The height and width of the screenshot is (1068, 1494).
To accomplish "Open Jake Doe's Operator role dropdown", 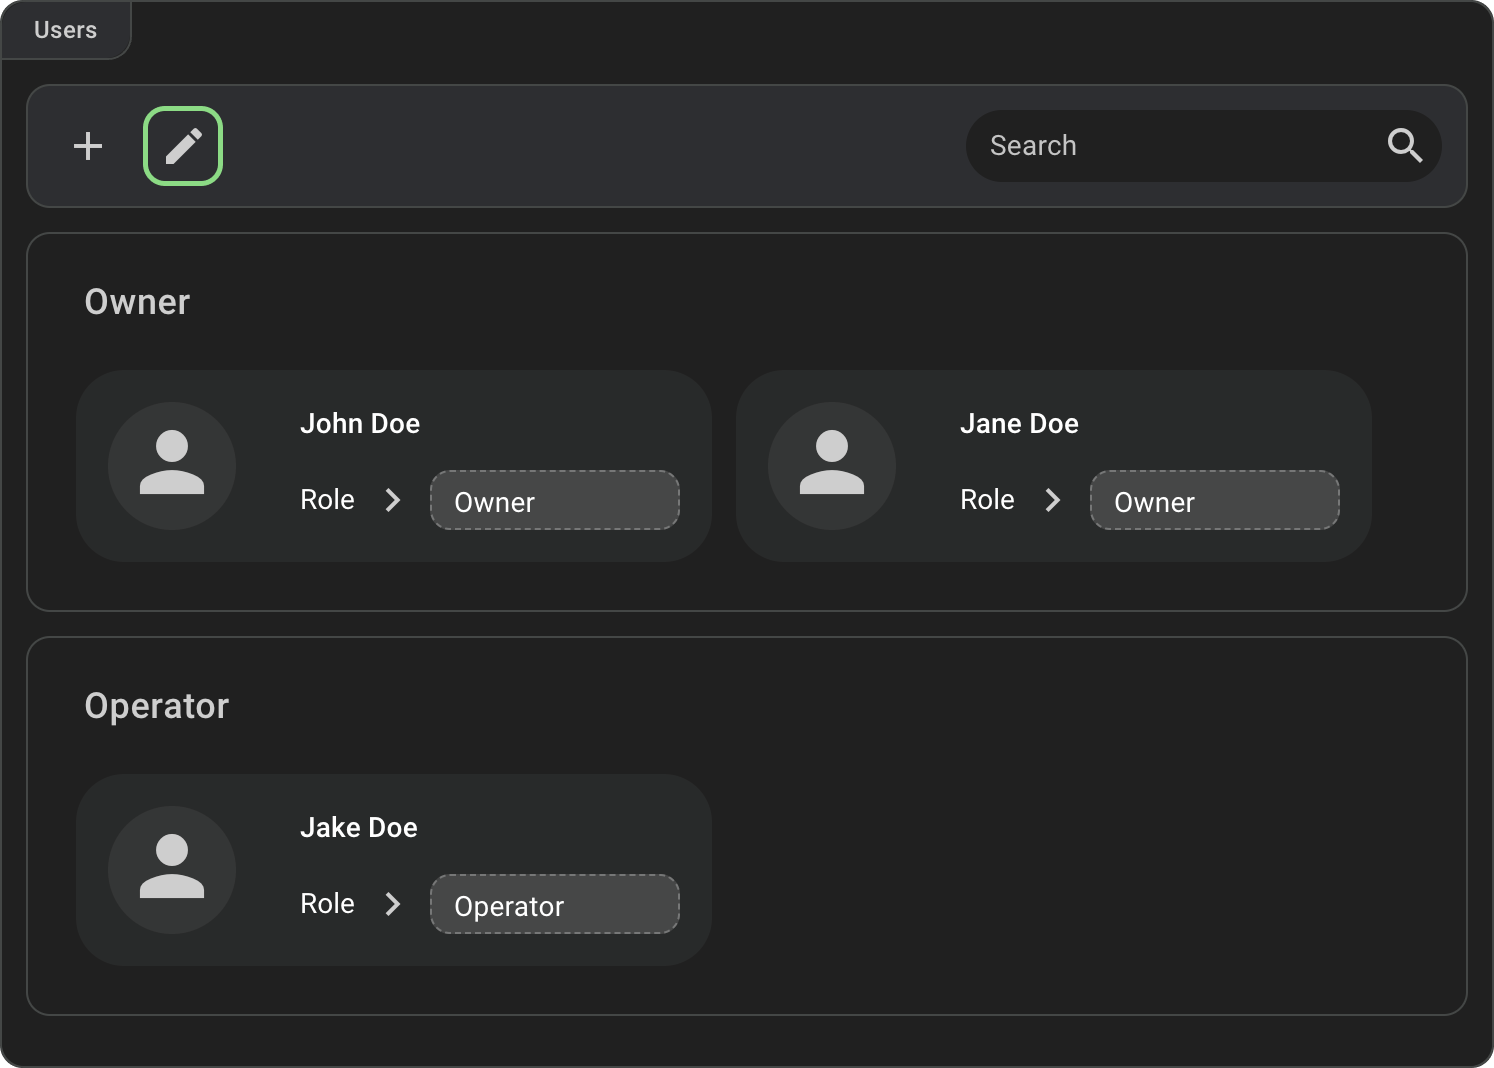I will point(555,905).
